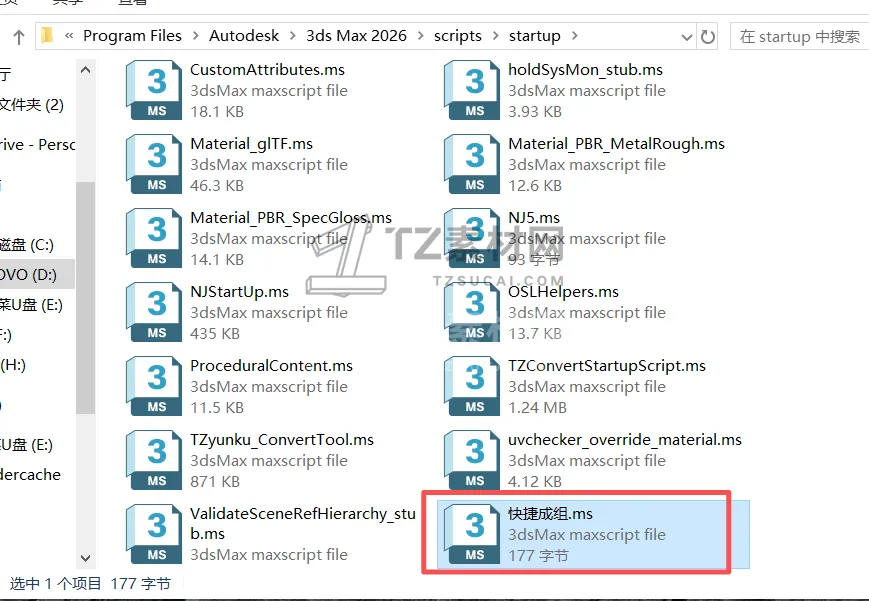Select Material_glTF.ms file icon
This screenshot has height=601, width=869.
(155, 164)
